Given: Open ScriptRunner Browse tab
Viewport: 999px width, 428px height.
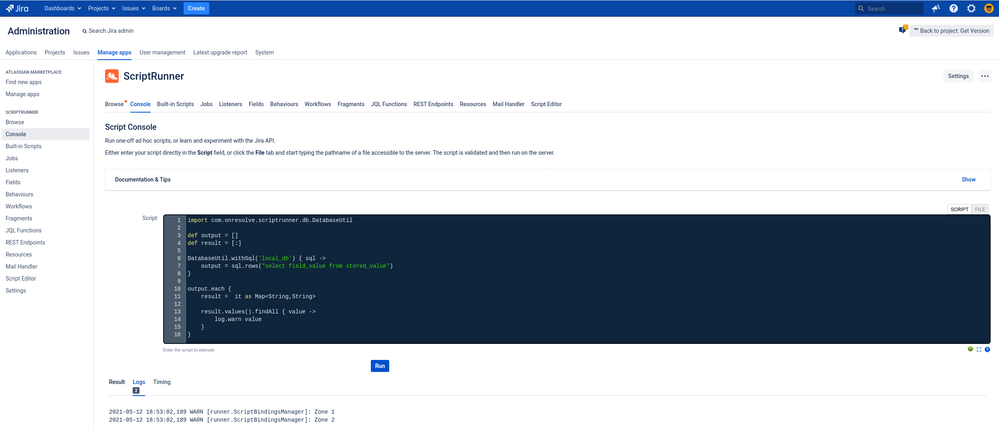Looking at the screenshot, I should [x=114, y=104].
